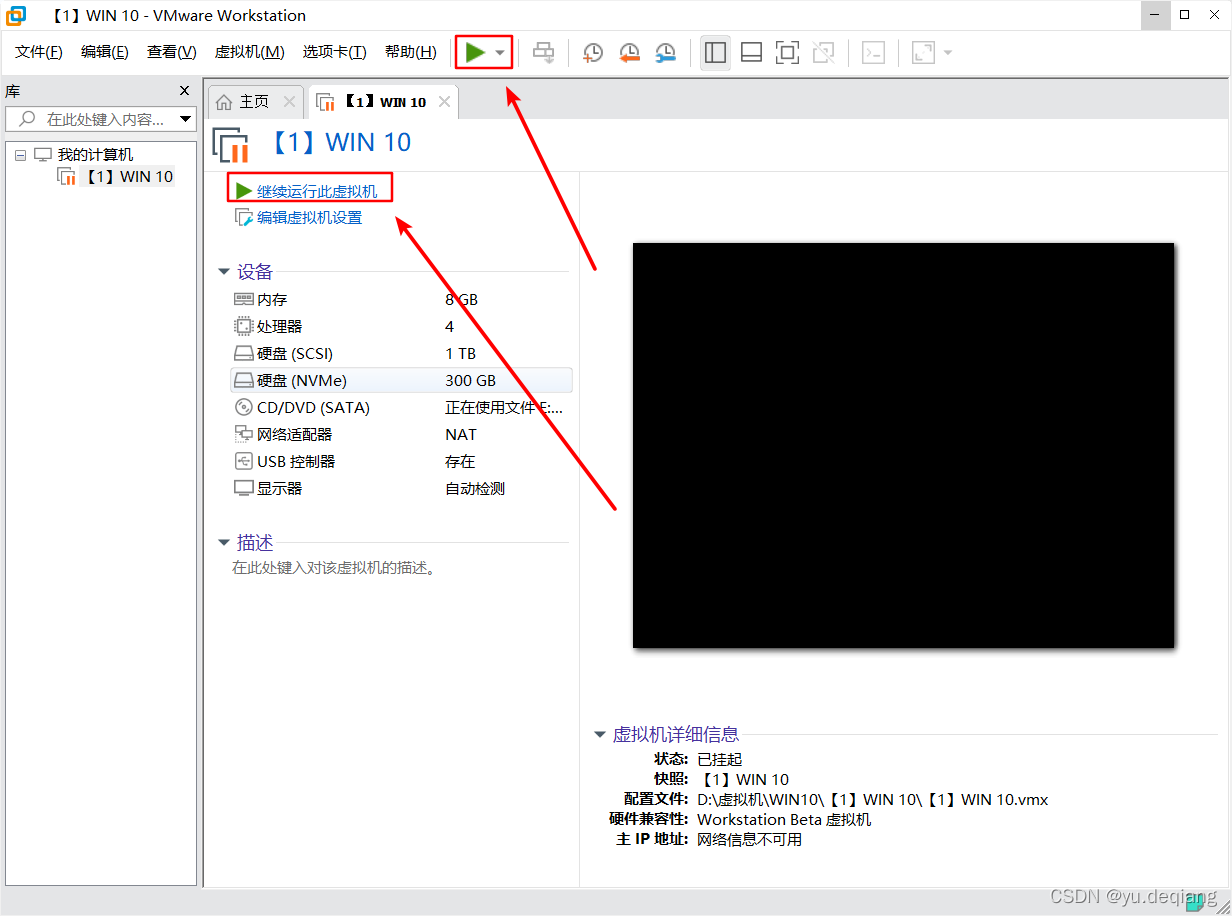Open the 帮助(H) menu
The width and height of the screenshot is (1232, 916).
click(x=411, y=52)
